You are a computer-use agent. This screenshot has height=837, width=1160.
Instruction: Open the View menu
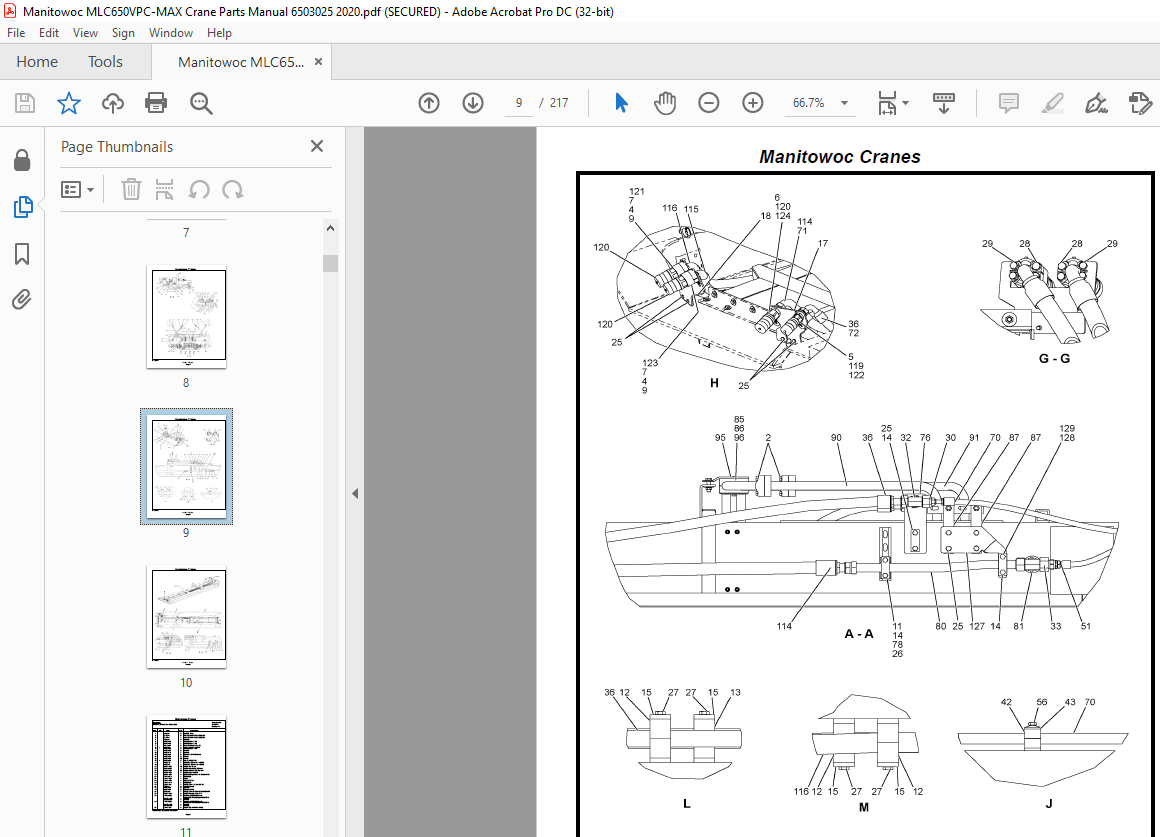pyautogui.click(x=85, y=33)
